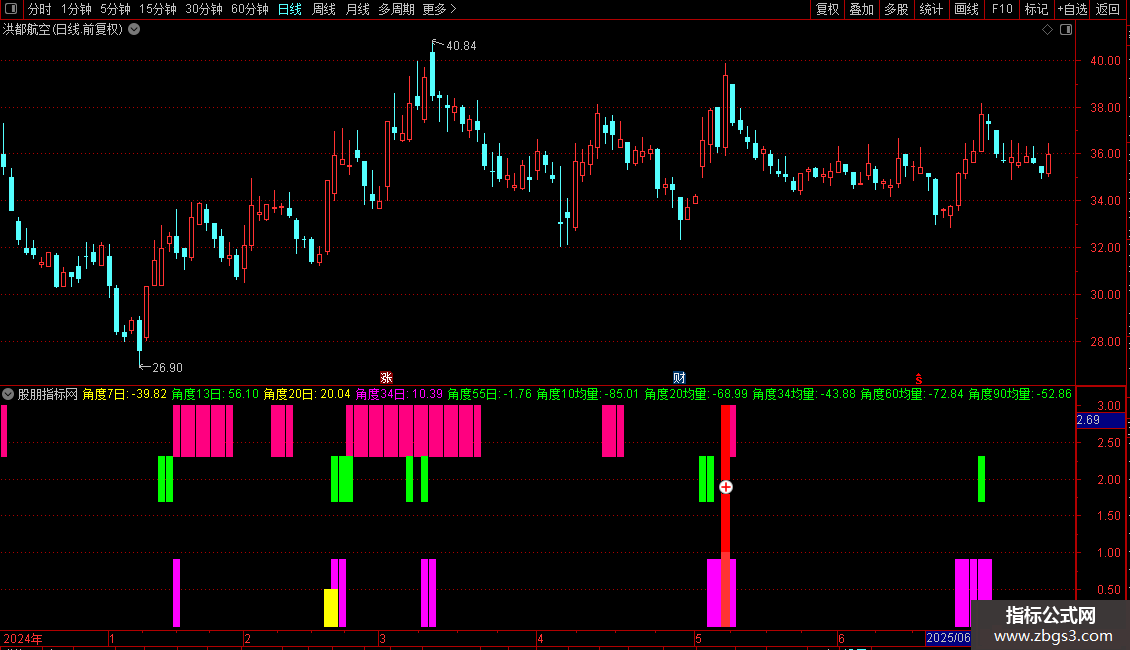Switch to 日线 daily chart
Screen dimensions: 1130x650
click(x=290, y=9)
